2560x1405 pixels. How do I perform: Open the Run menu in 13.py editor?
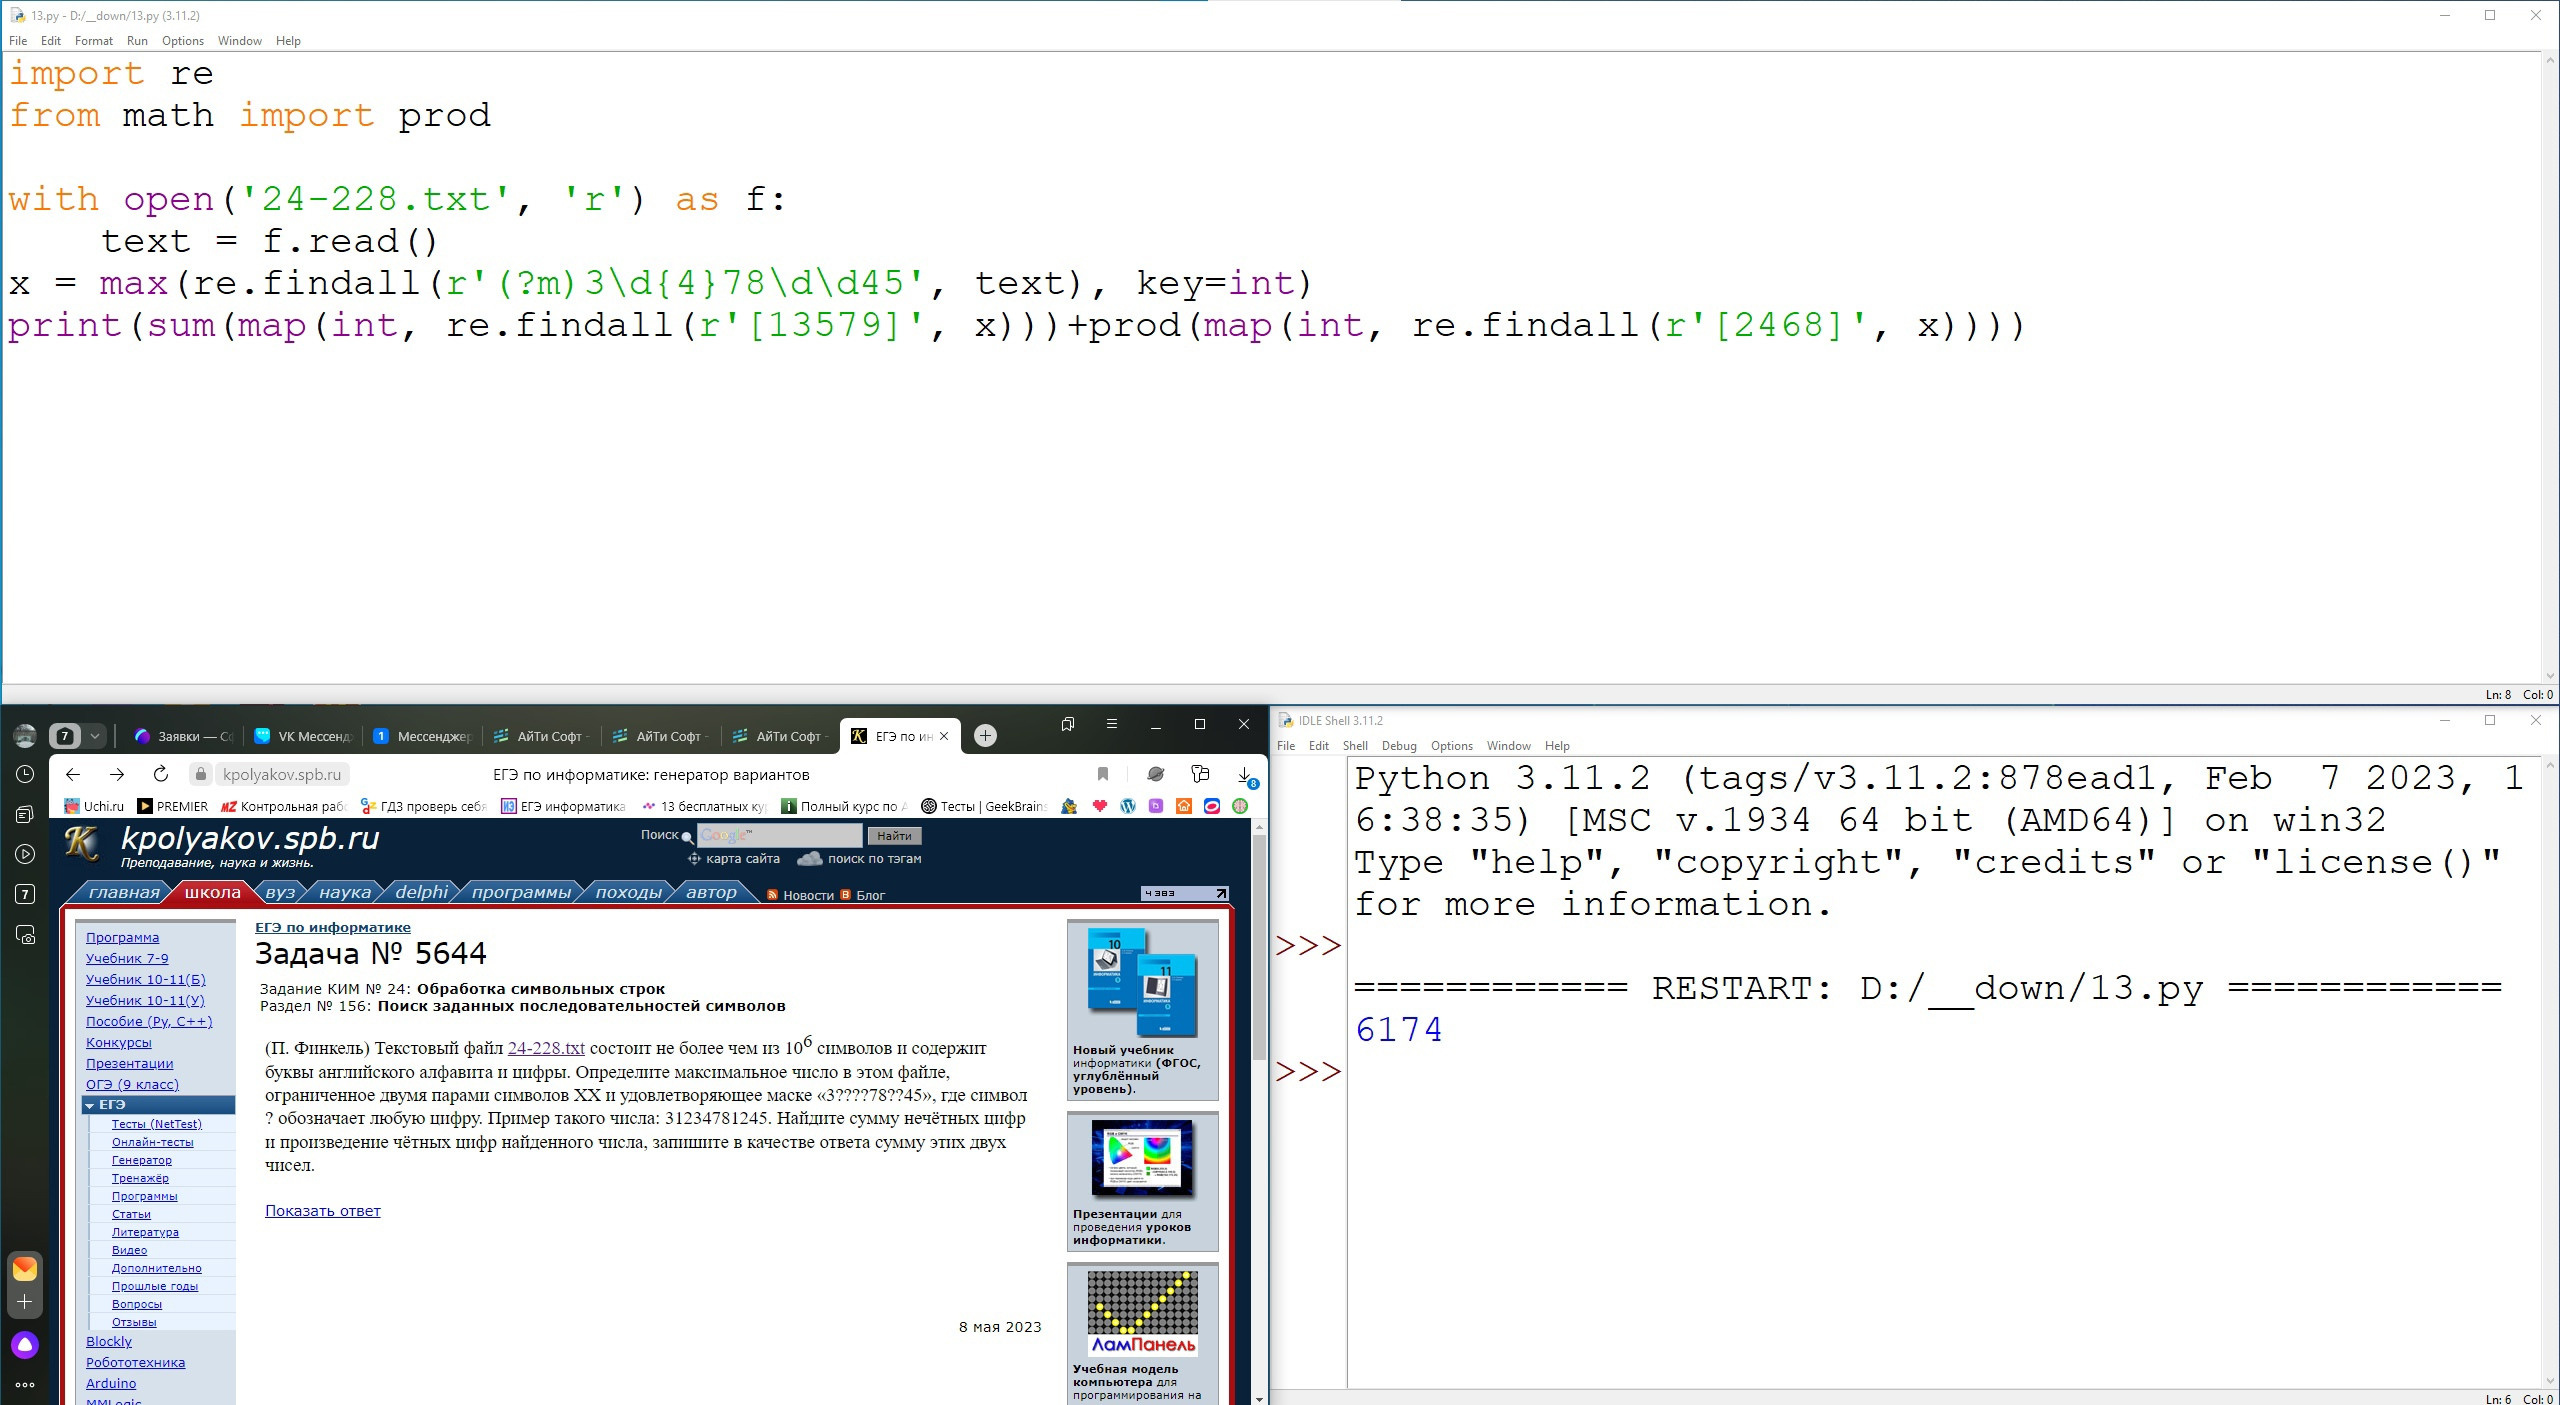coord(137,41)
